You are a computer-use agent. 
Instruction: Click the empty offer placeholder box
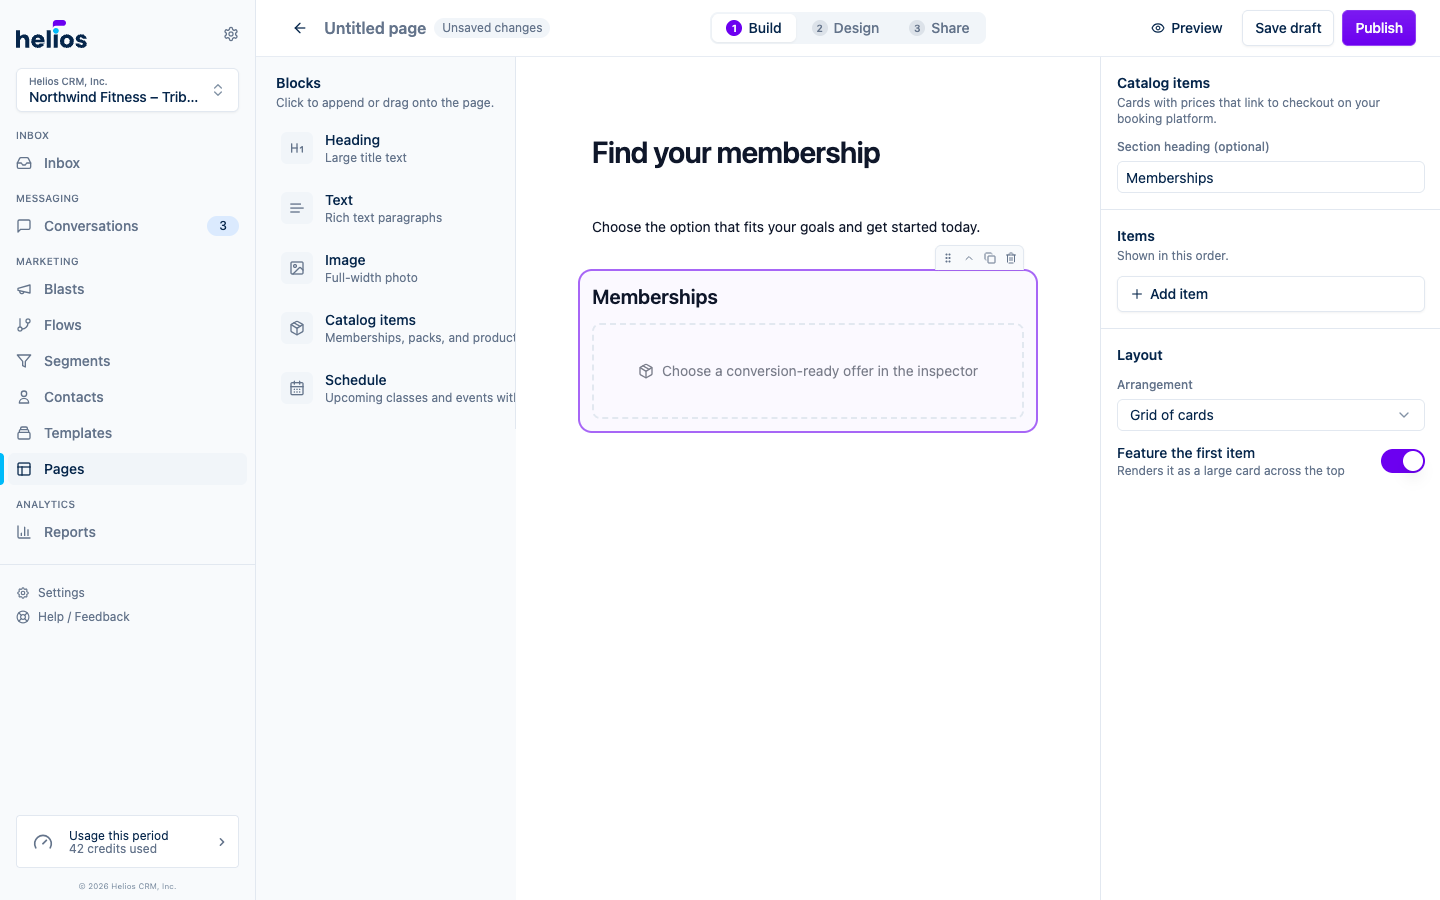808,371
